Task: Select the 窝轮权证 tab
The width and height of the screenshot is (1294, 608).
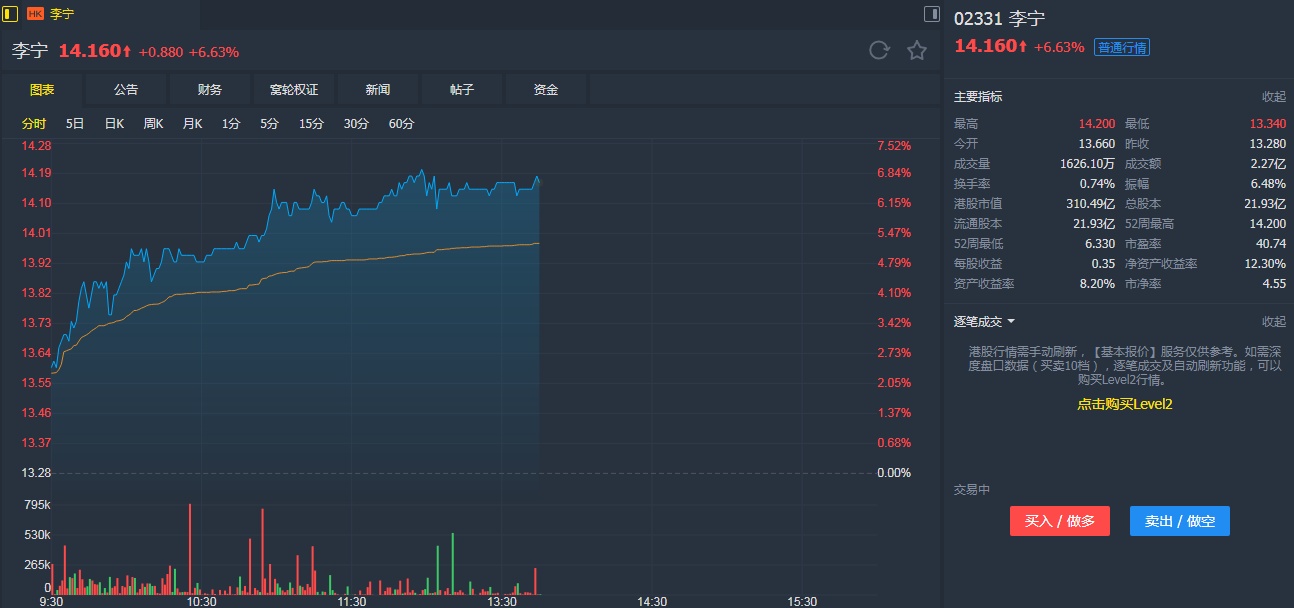Action: coord(294,90)
